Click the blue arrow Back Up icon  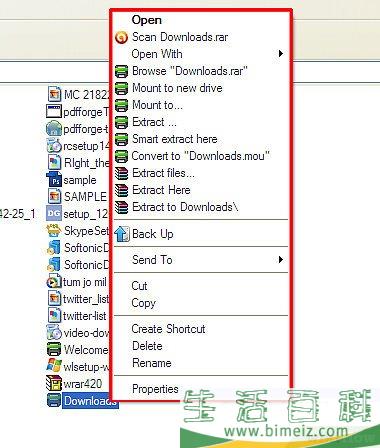[121, 234]
